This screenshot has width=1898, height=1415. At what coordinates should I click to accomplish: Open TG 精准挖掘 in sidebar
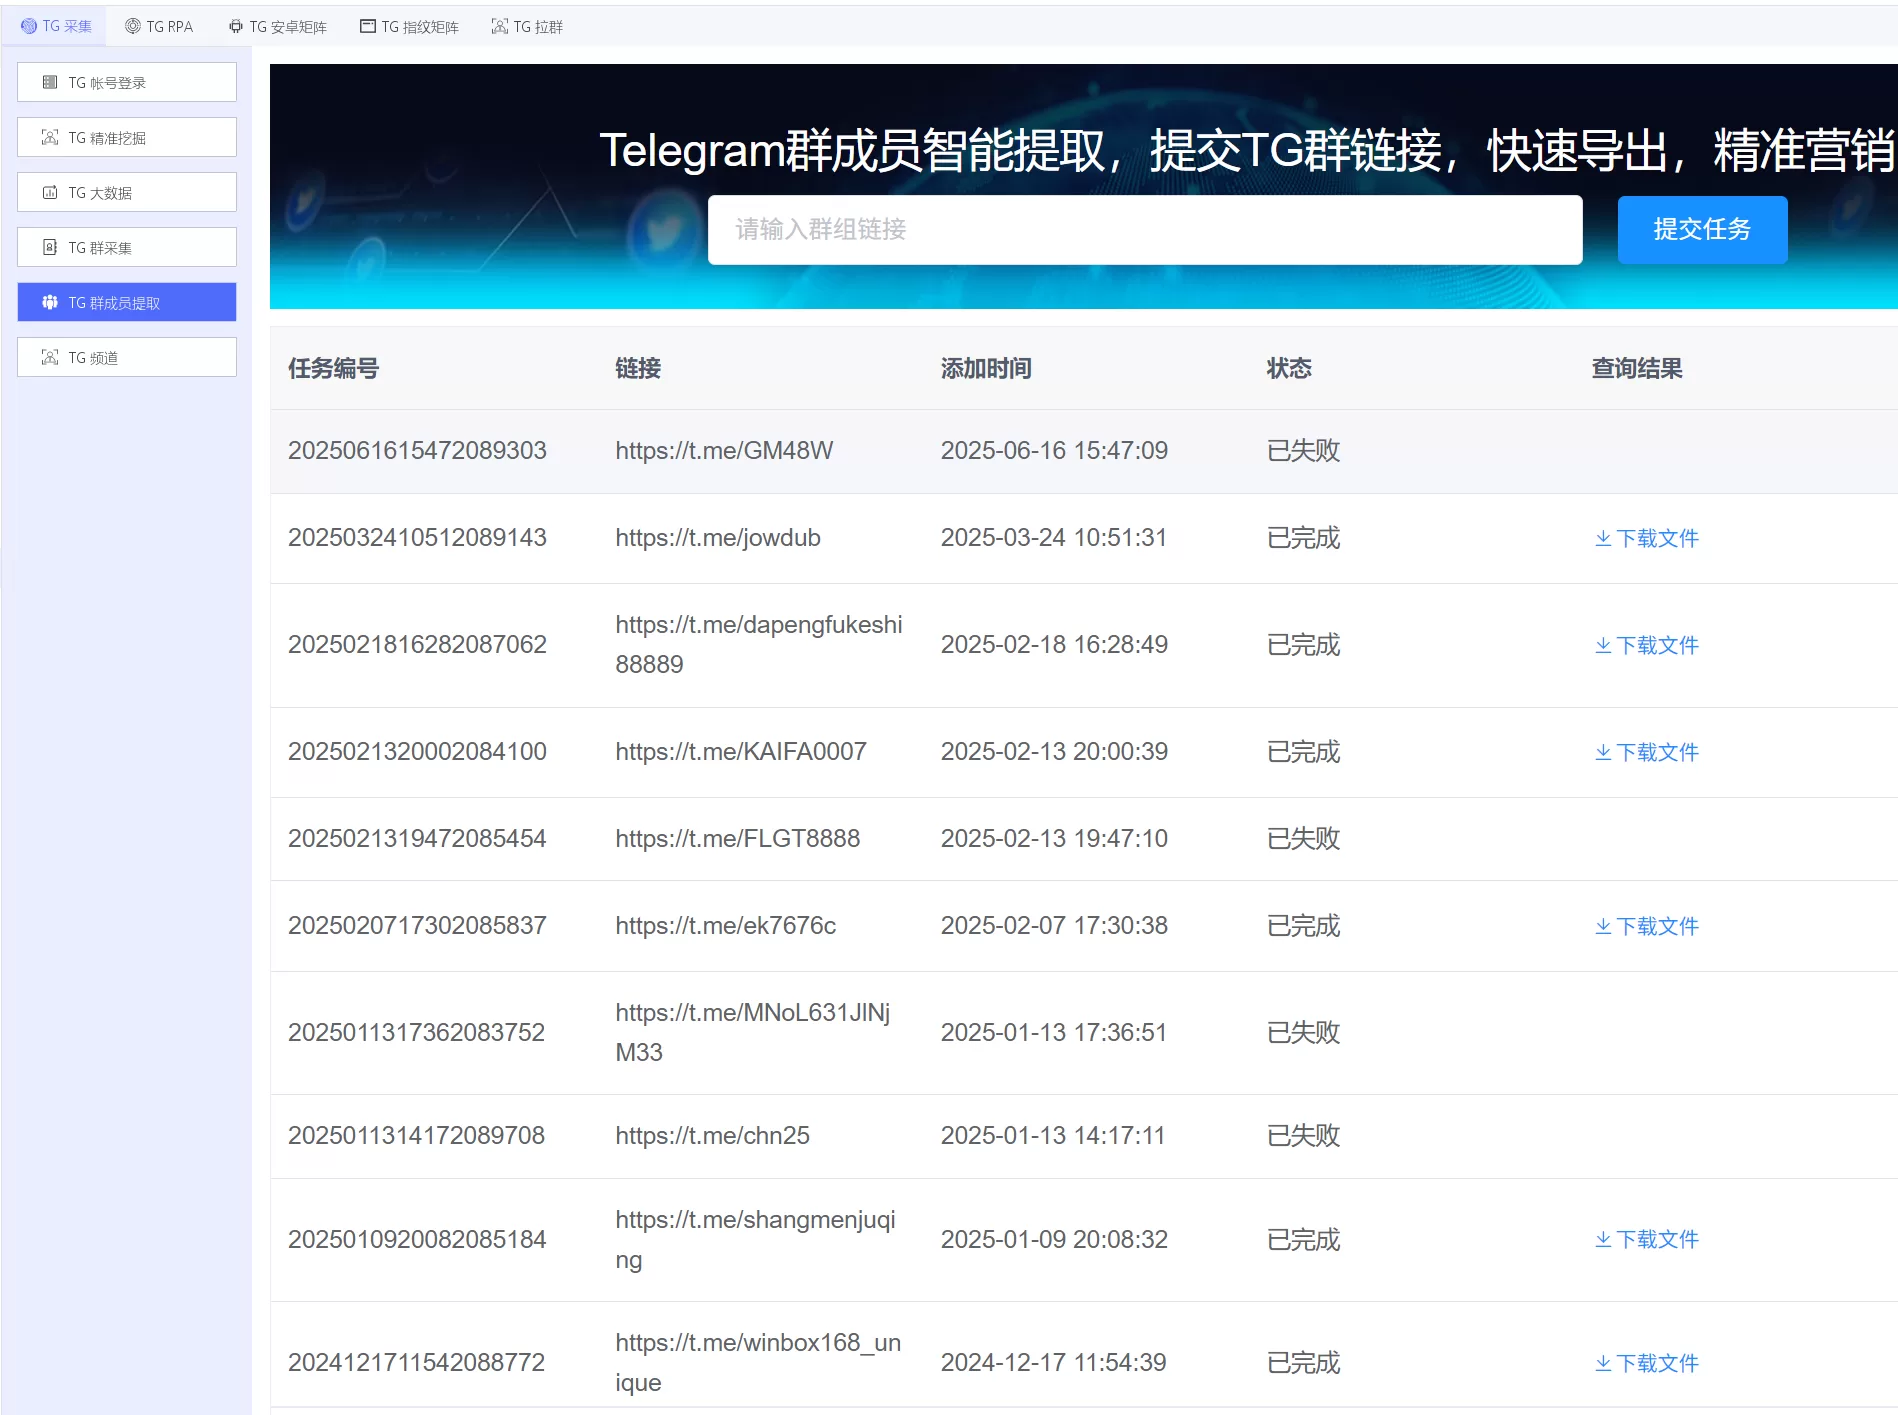[127, 137]
